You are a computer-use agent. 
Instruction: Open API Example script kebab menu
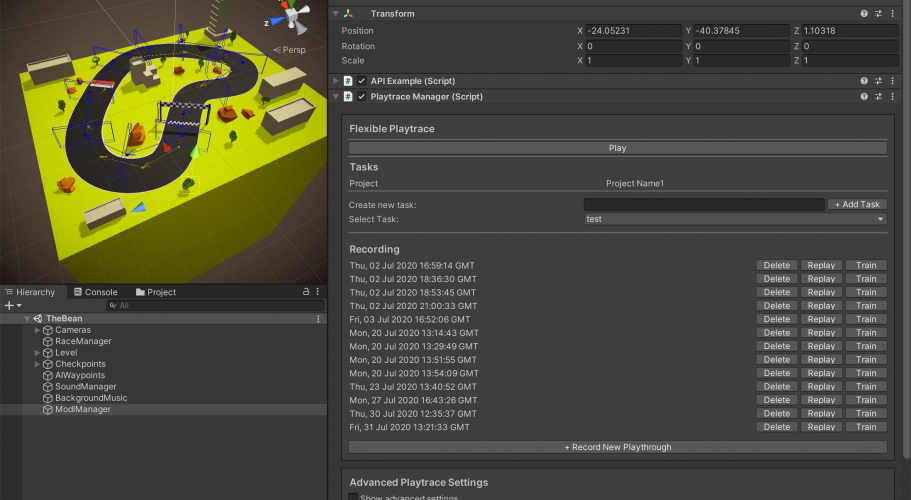(x=893, y=81)
